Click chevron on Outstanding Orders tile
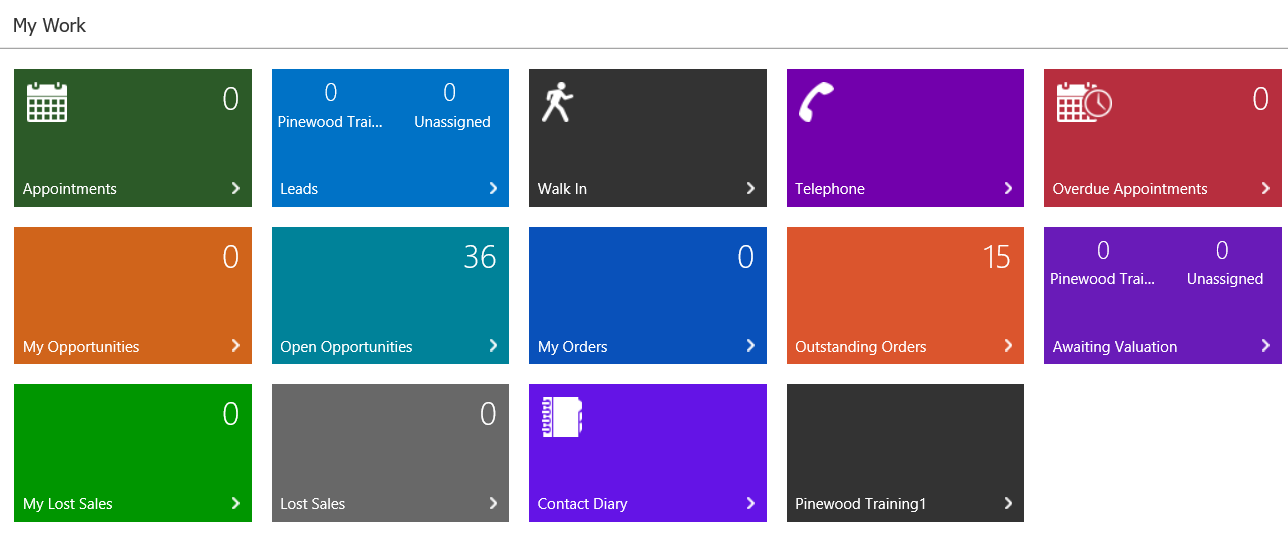This screenshot has width=1288, height=538. (1008, 346)
